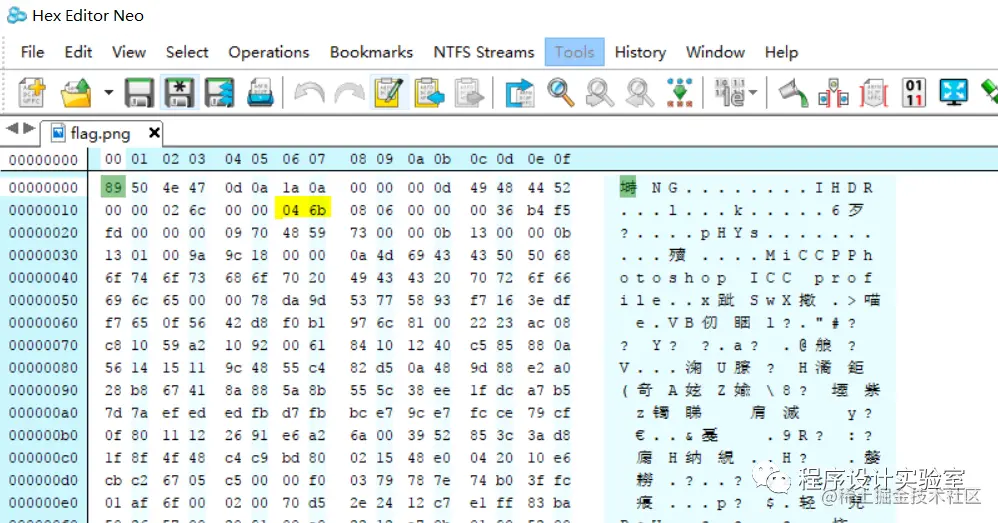The width and height of the screenshot is (998, 523).
Task: Click the Go to offset icon
Action: tap(520, 93)
